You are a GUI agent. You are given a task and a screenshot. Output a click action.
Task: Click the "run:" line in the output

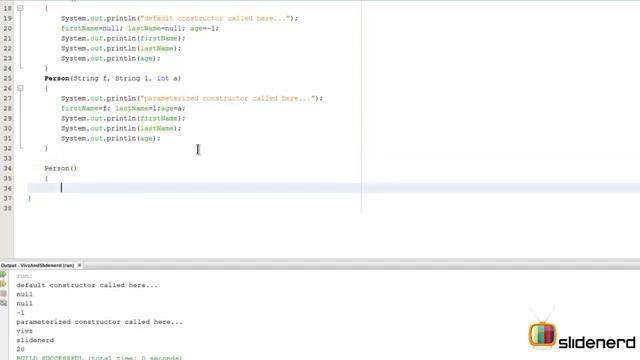coord(24,276)
